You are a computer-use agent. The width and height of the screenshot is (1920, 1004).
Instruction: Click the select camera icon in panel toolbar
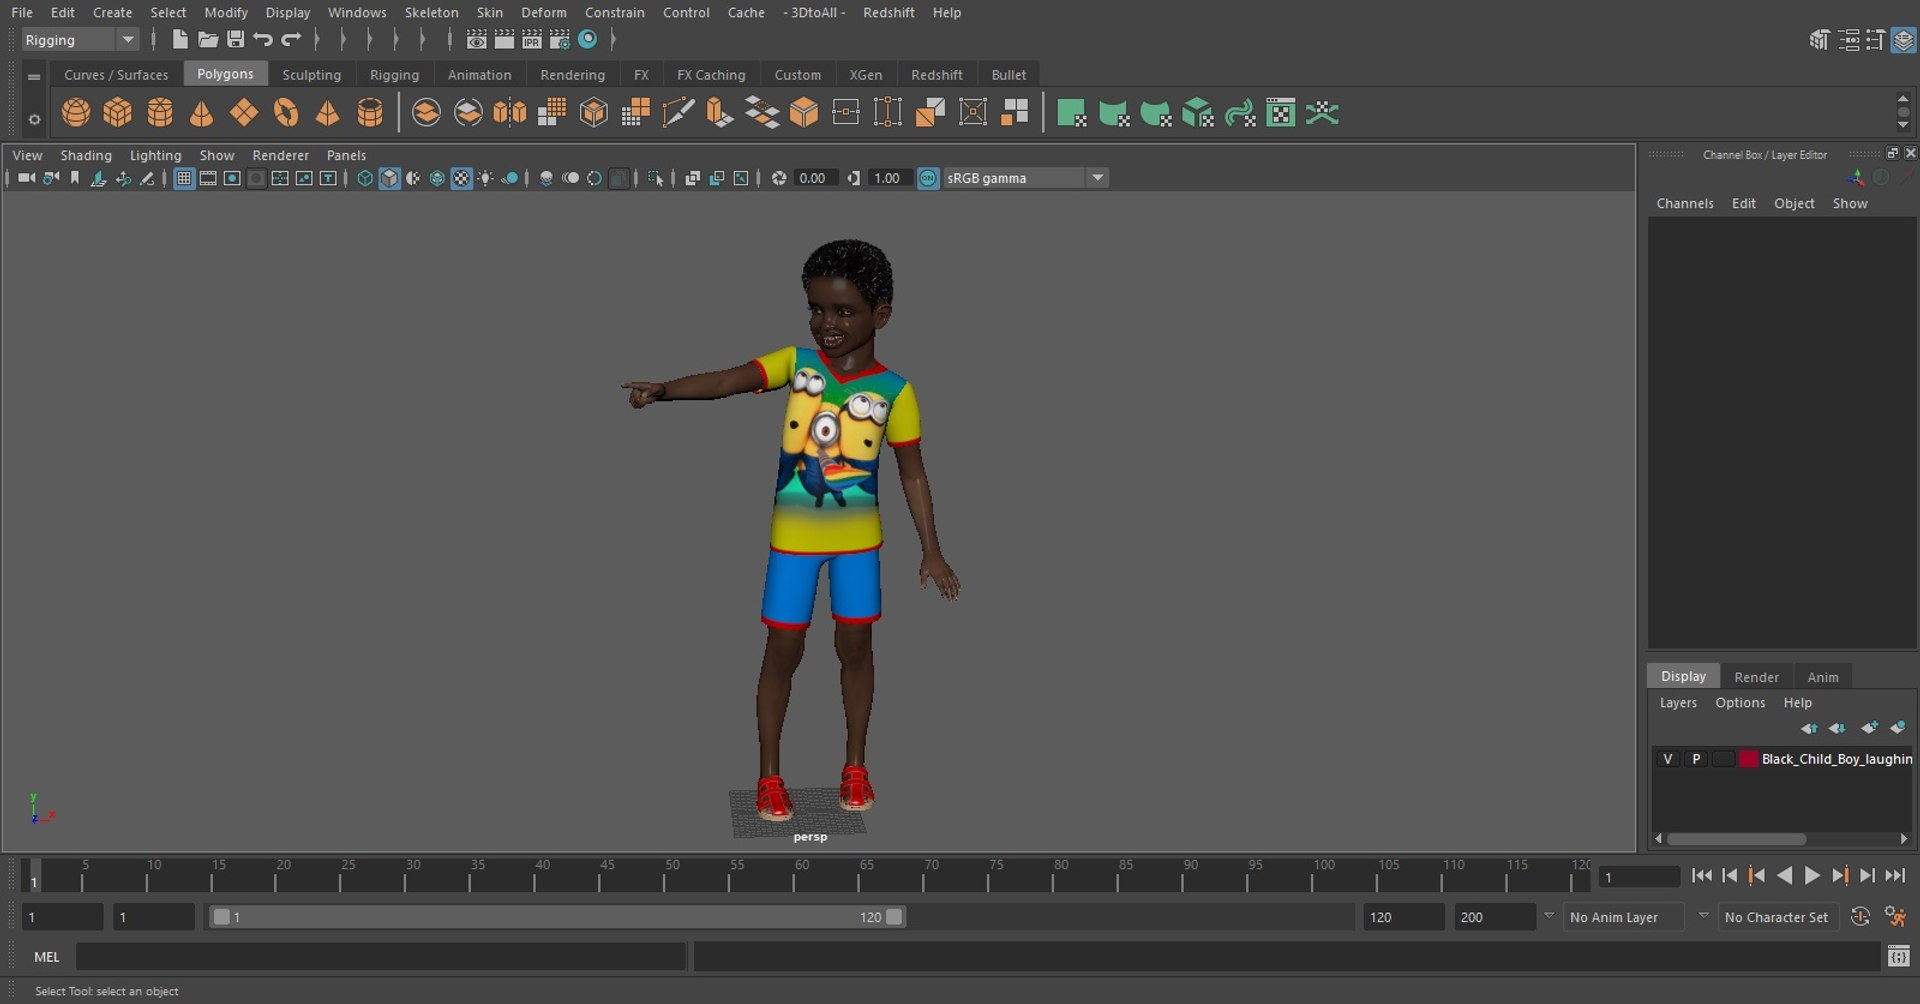pyautogui.click(x=26, y=178)
